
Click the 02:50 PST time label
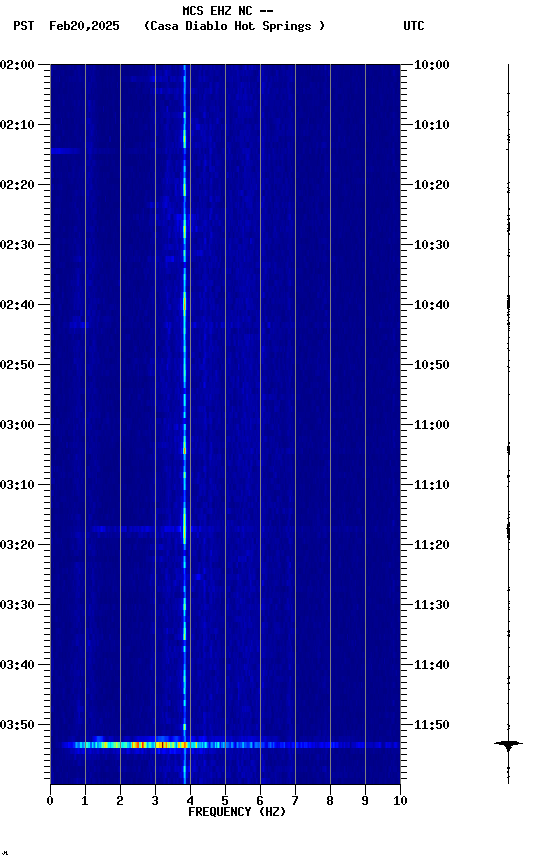17,365
